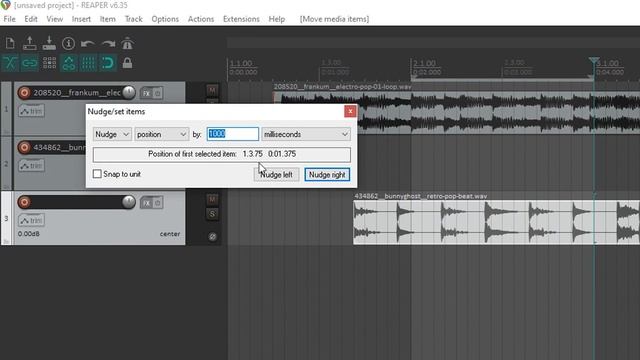
Task: Toggle Item grouping chain-link icon
Action: click(29, 63)
